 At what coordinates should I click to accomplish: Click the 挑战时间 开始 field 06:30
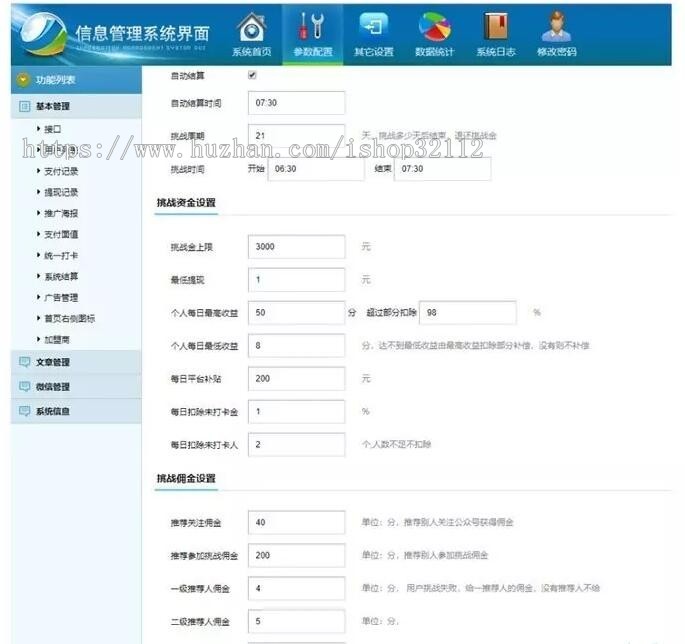(x=315, y=169)
